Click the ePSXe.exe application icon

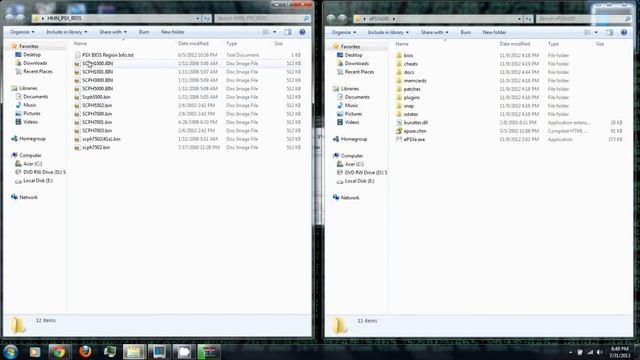[399, 139]
